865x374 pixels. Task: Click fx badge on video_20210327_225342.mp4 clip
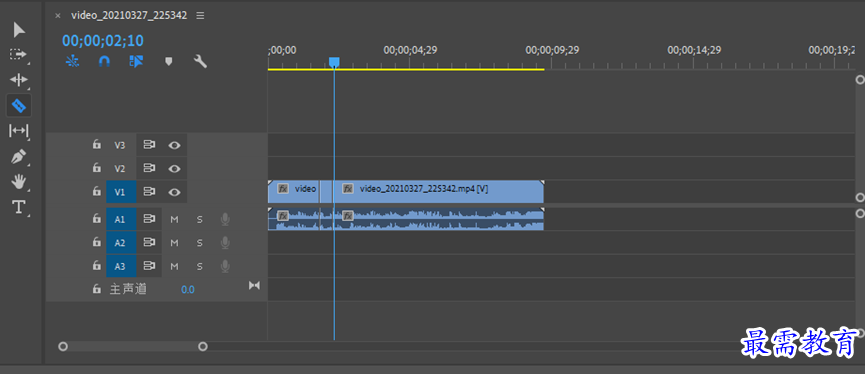(348, 189)
